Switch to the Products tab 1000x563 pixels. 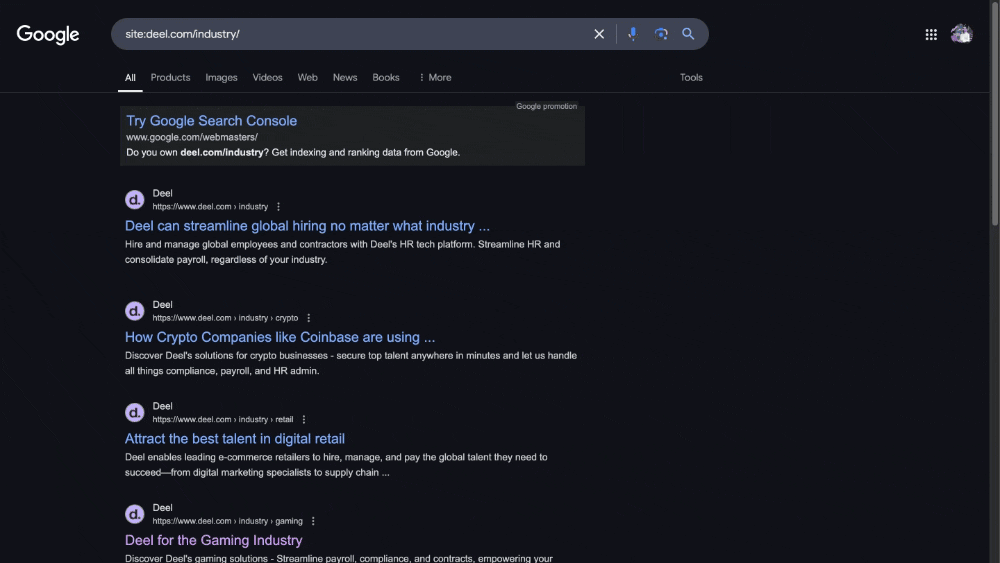pyautogui.click(x=170, y=78)
